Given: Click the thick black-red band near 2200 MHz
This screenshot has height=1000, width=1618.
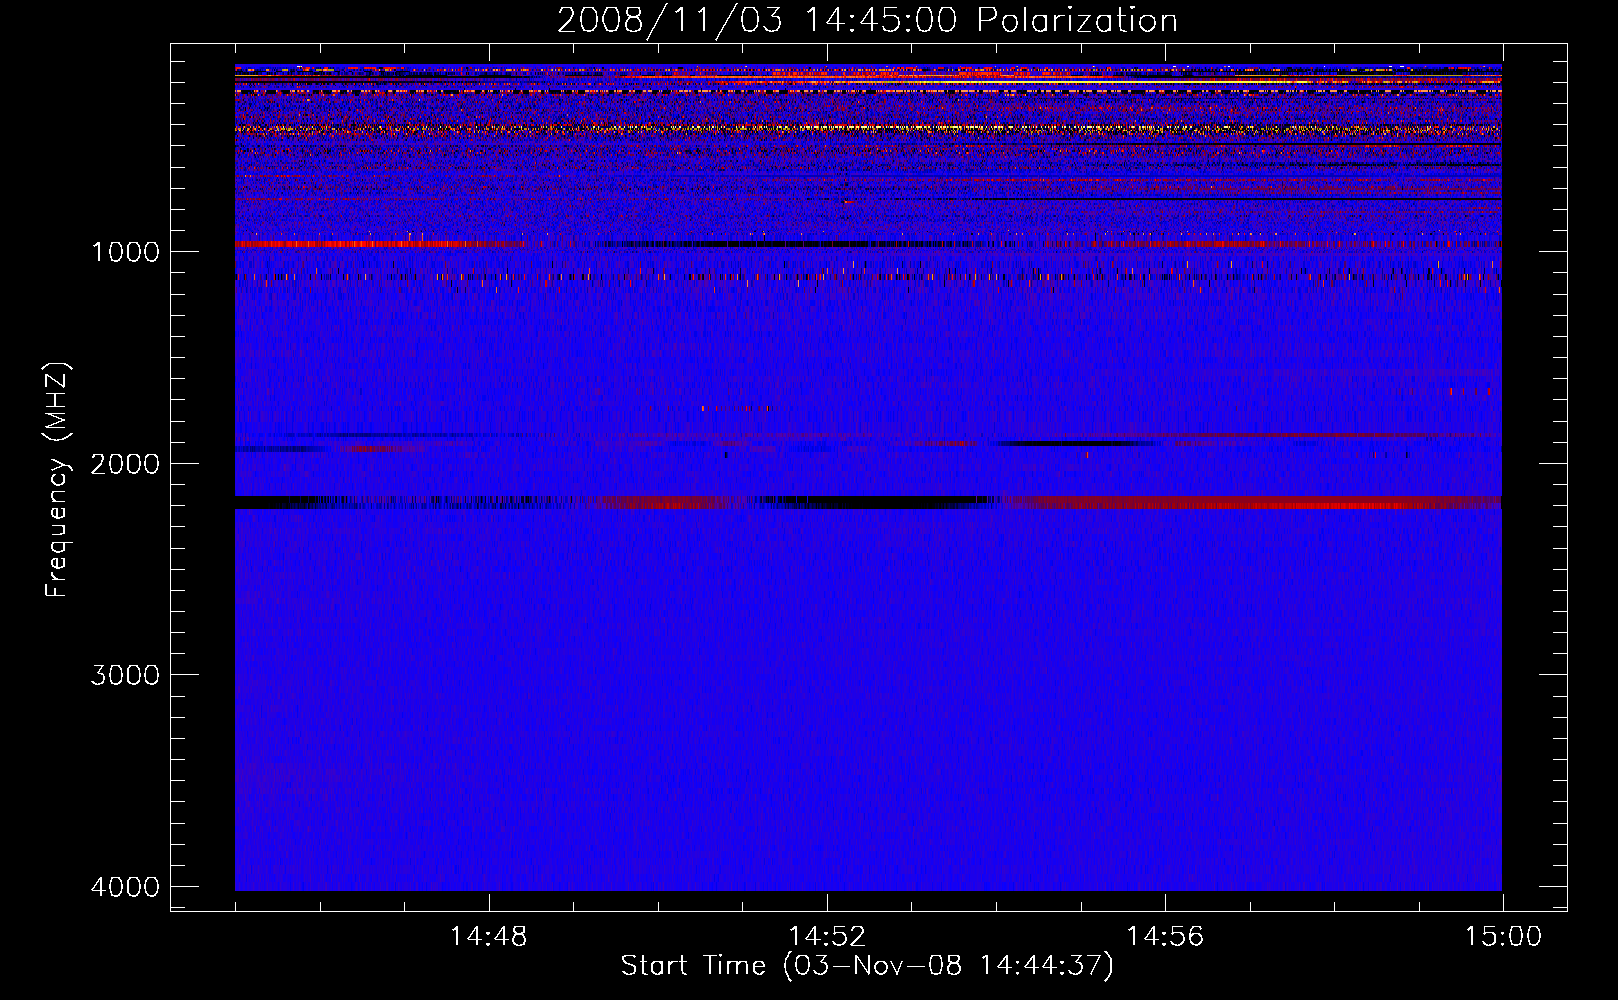Looking at the screenshot, I should [868, 502].
